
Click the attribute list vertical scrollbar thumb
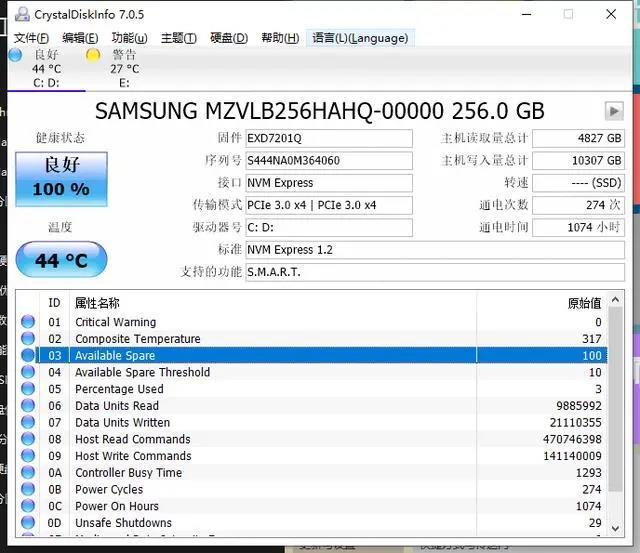click(616, 399)
